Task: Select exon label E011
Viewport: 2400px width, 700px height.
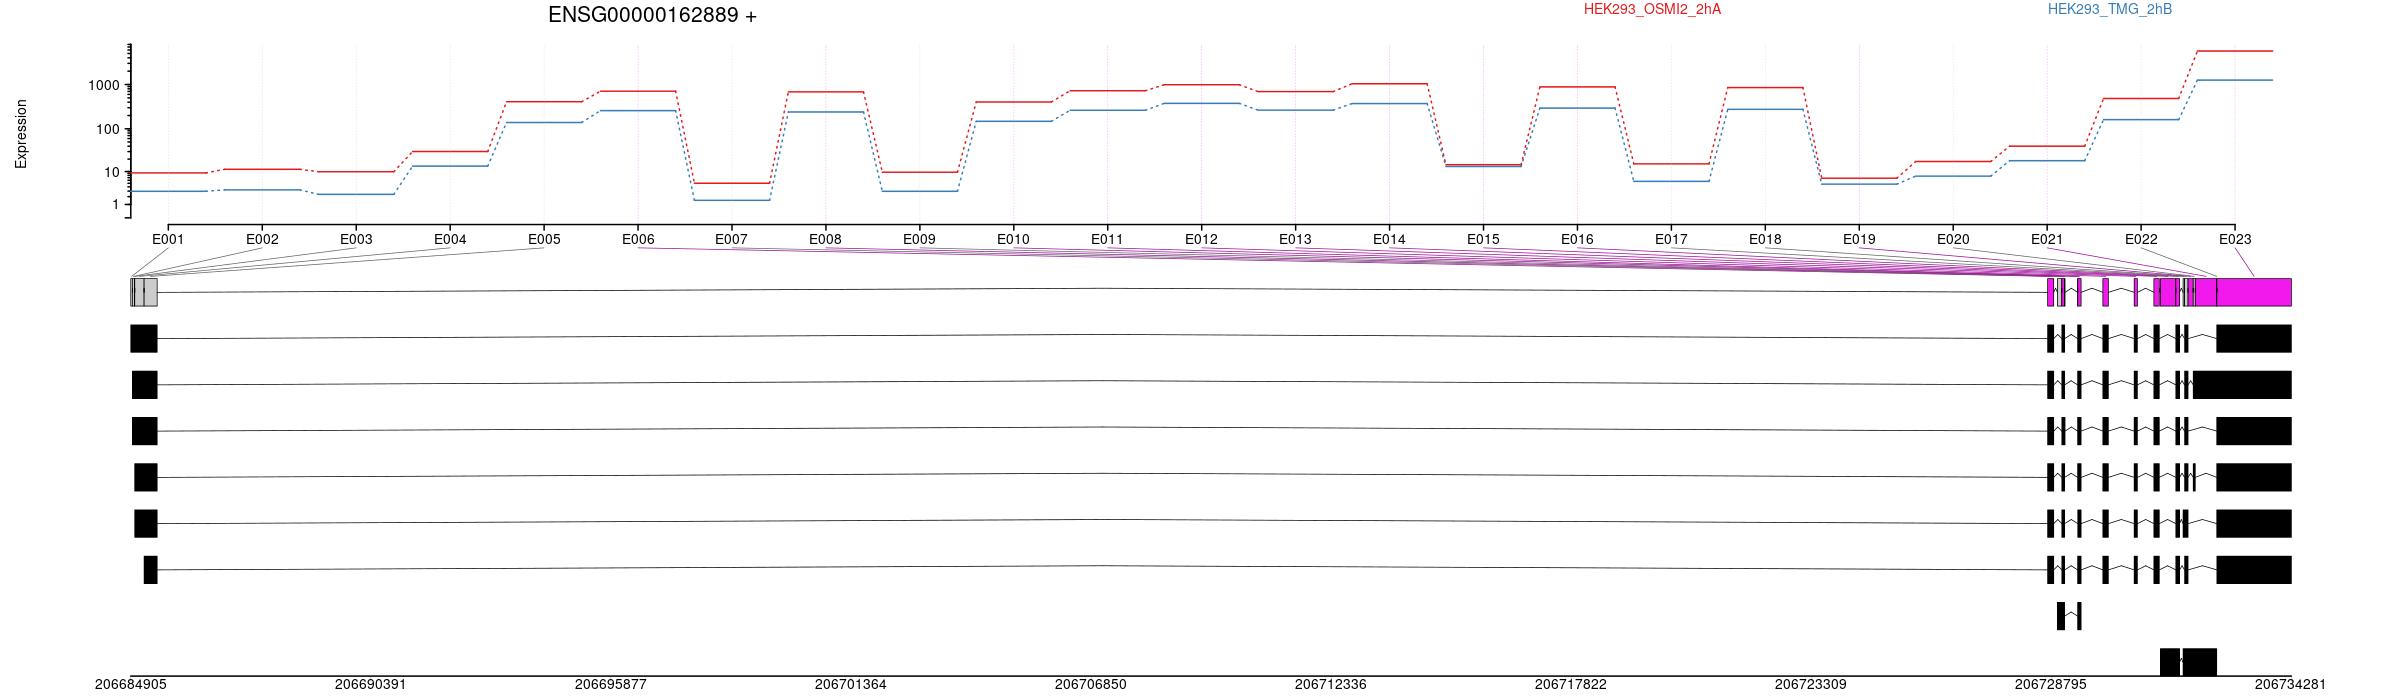Action: point(1107,240)
